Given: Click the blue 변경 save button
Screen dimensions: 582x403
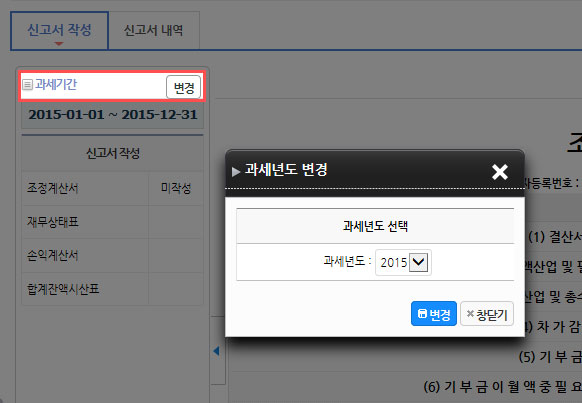Looking at the screenshot, I should point(434,314).
